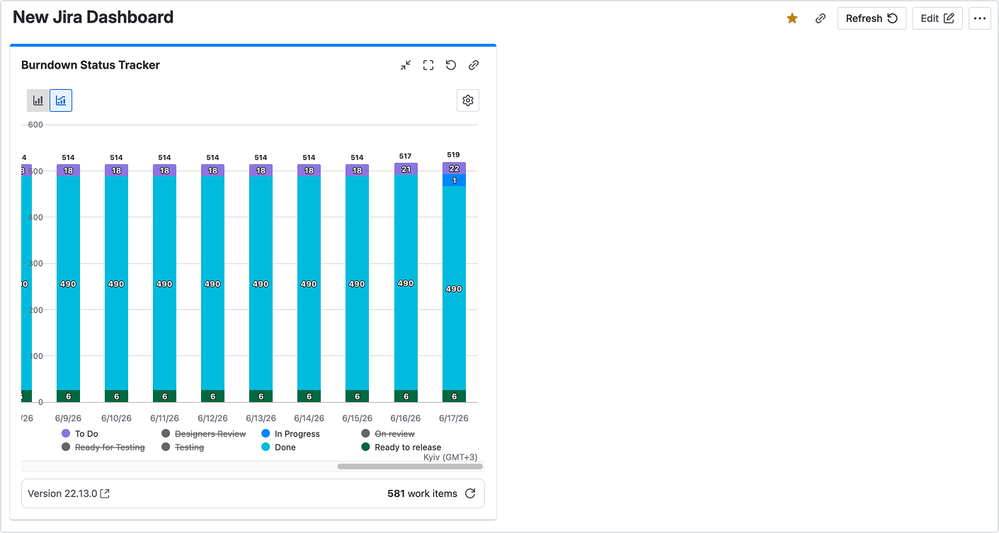
Task: Select the combined line chart view
Action: click(61, 101)
